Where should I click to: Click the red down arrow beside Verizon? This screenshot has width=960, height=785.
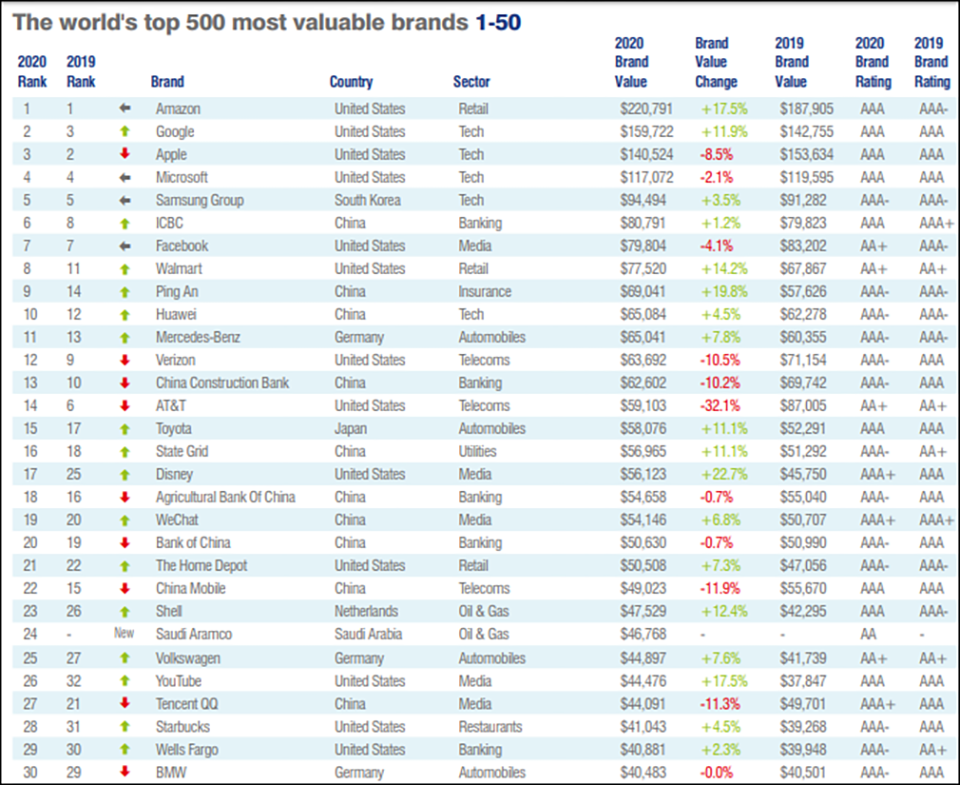click(x=125, y=360)
